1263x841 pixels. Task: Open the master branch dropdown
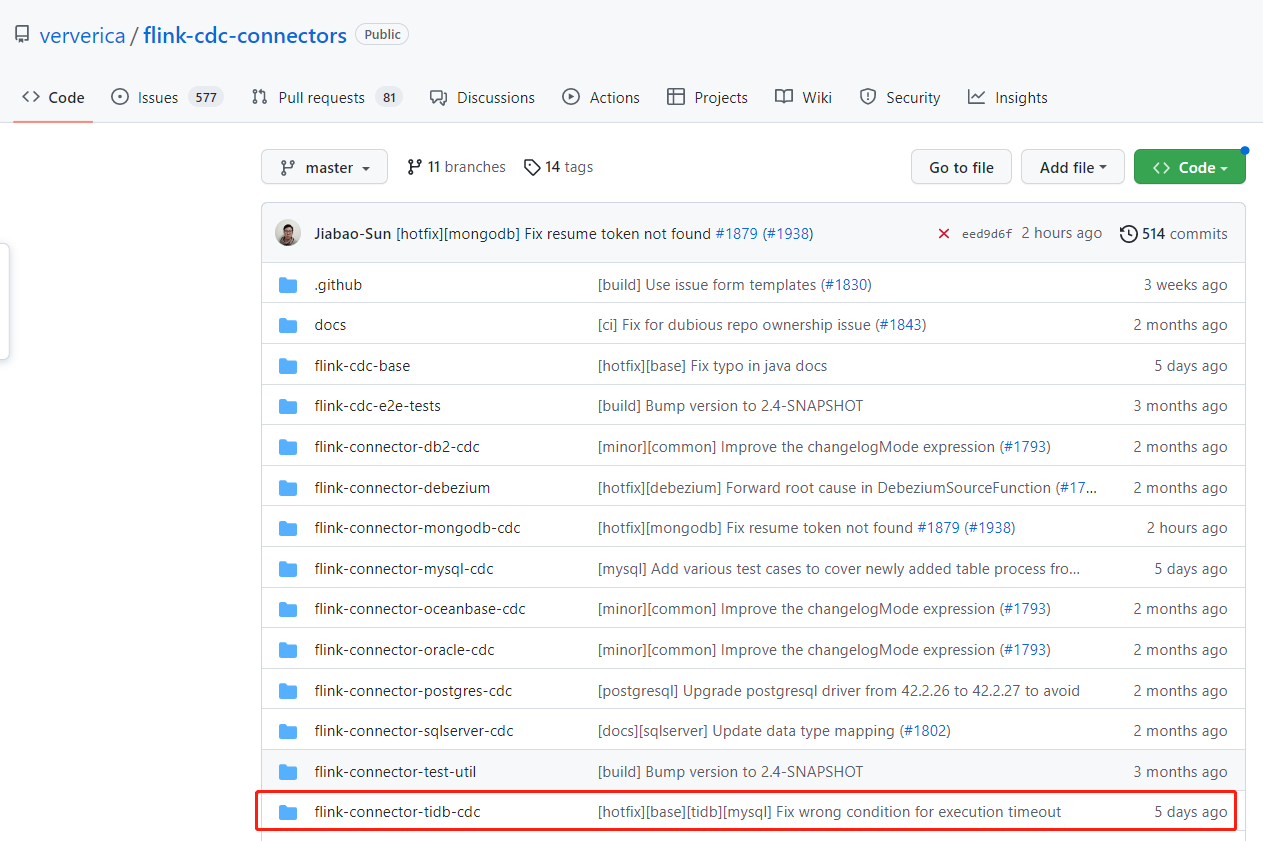[325, 168]
